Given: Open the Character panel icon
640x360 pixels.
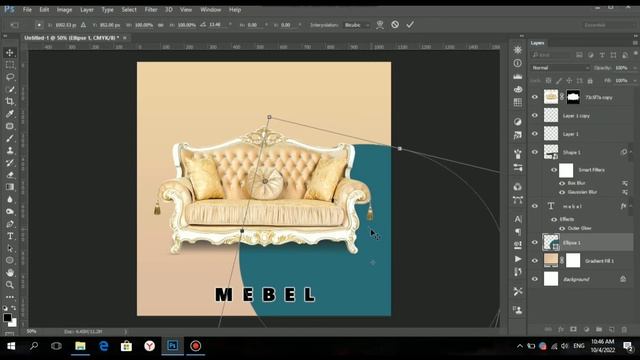Looking at the screenshot, I should [x=518, y=219].
